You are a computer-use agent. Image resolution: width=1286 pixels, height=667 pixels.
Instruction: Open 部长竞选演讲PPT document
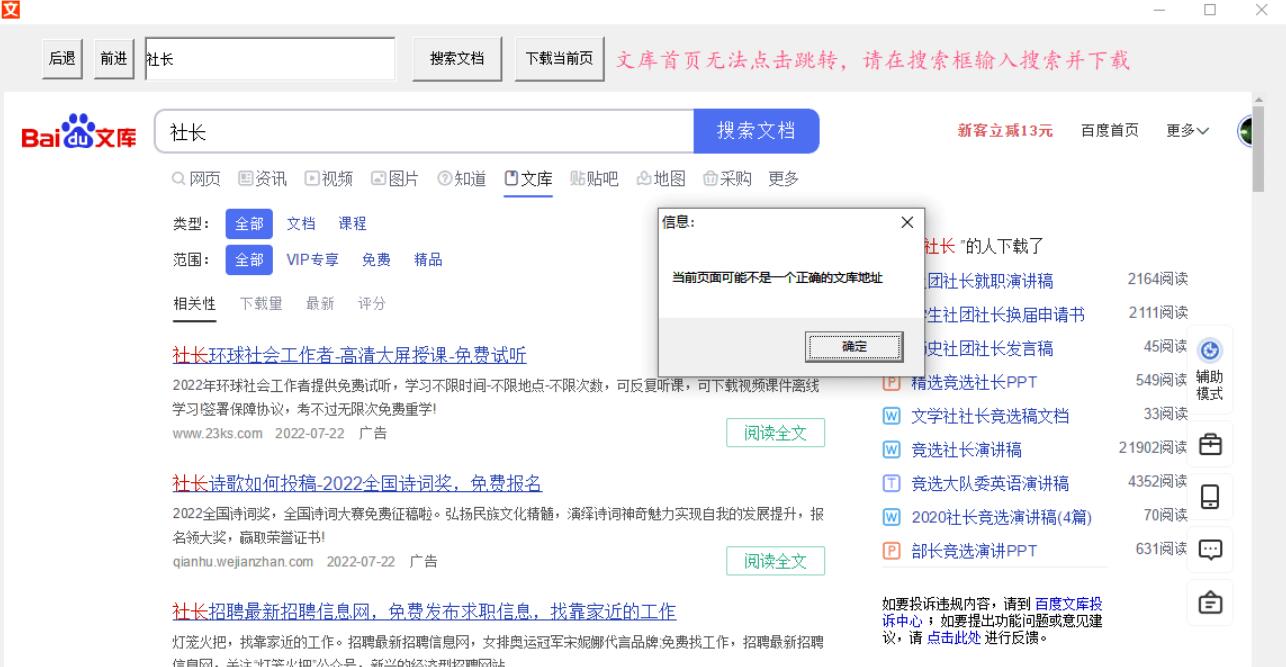(974, 551)
